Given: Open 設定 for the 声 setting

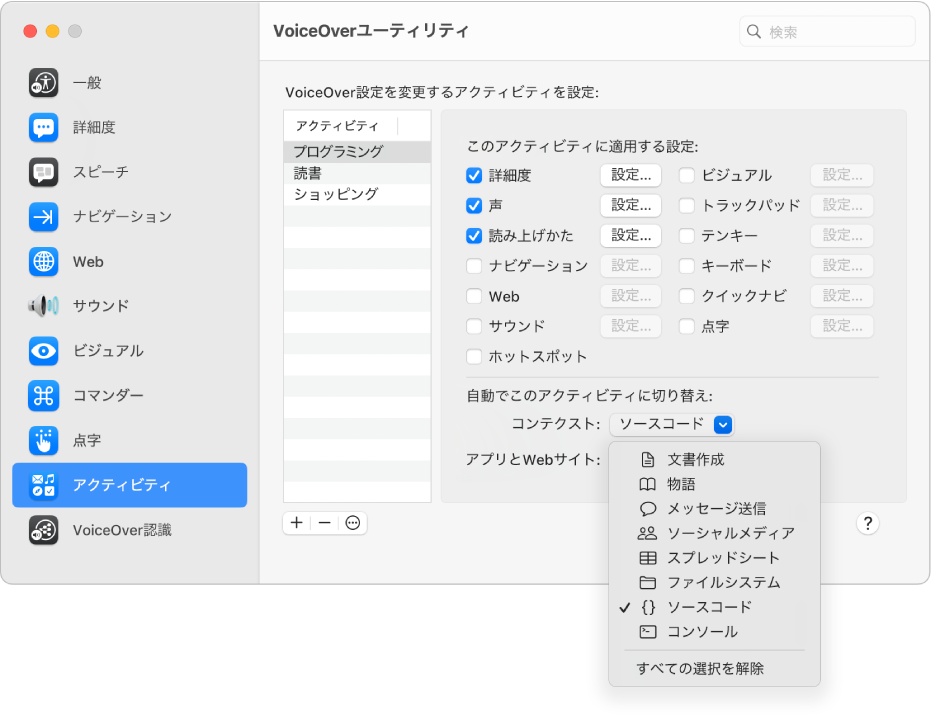Looking at the screenshot, I should (630, 205).
